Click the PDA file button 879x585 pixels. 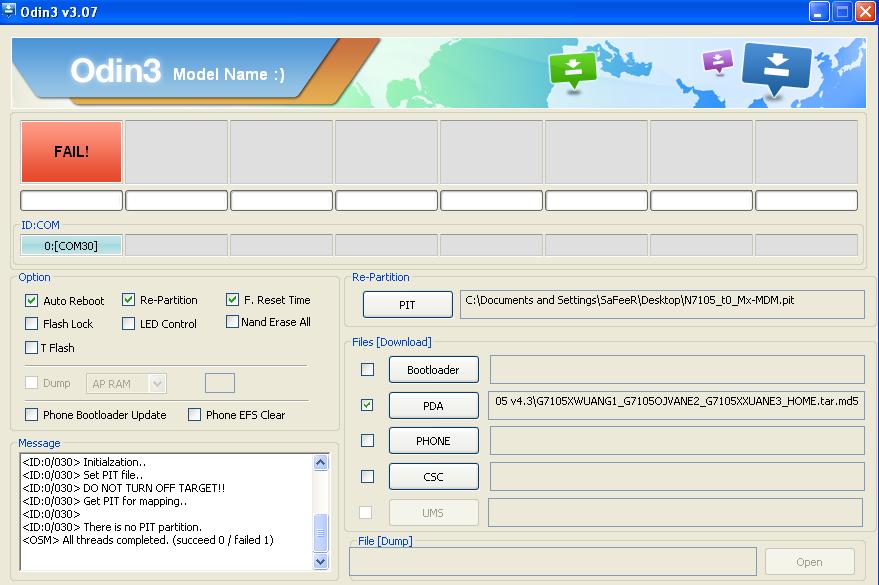pyautogui.click(x=433, y=406)
